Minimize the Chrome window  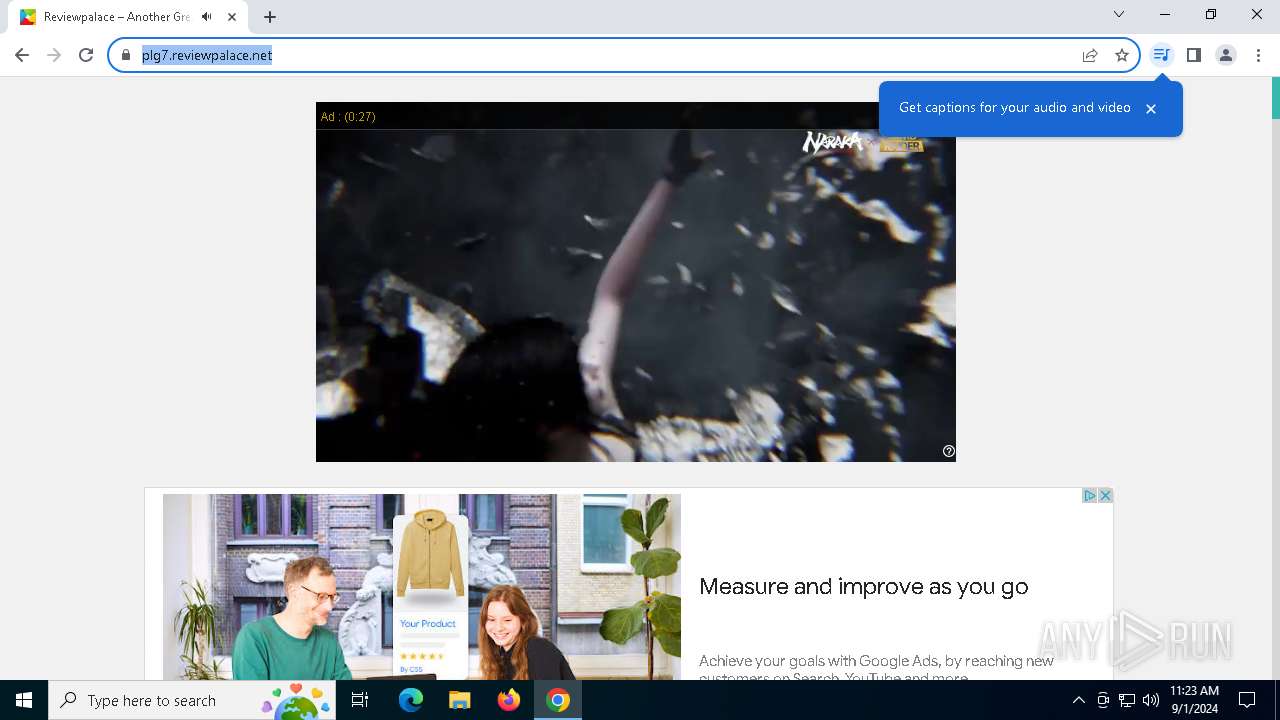[x=1165, y=14]
